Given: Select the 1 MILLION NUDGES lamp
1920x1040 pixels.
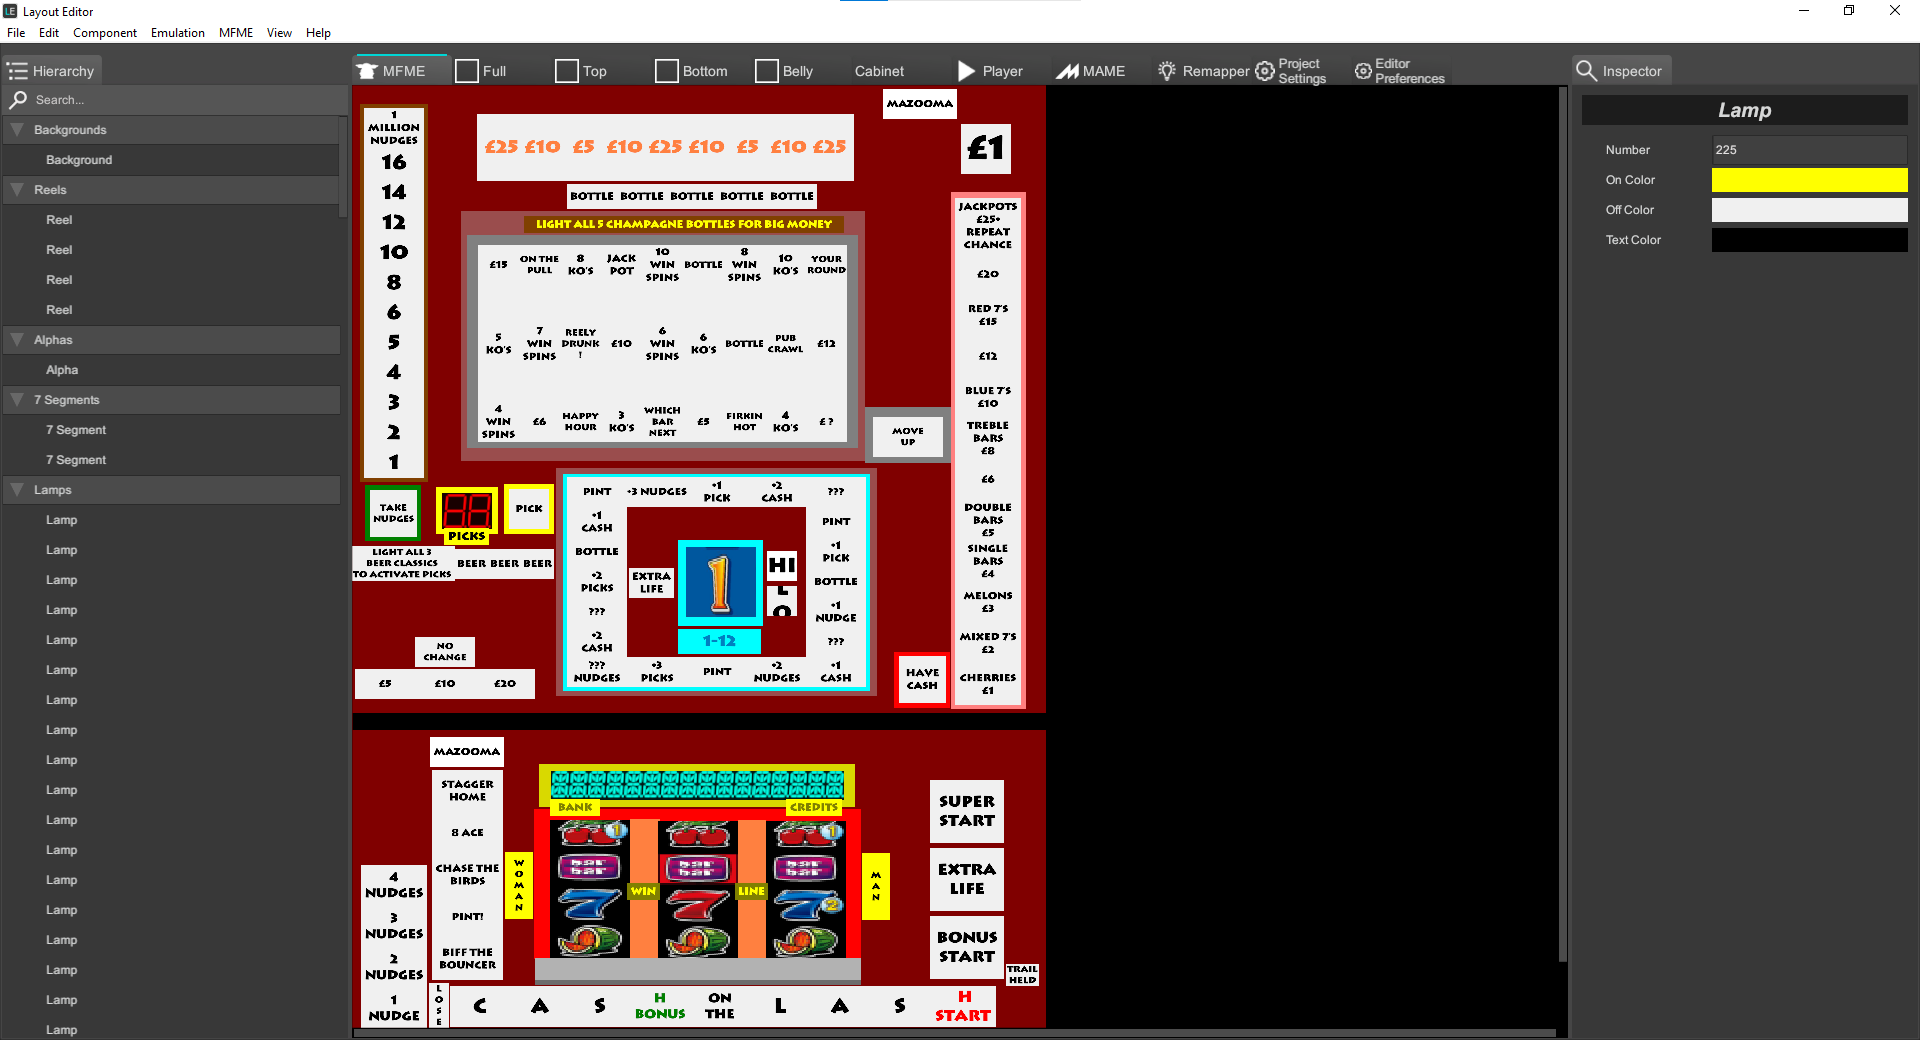Looking at the screenshot, I should [394, 128].
